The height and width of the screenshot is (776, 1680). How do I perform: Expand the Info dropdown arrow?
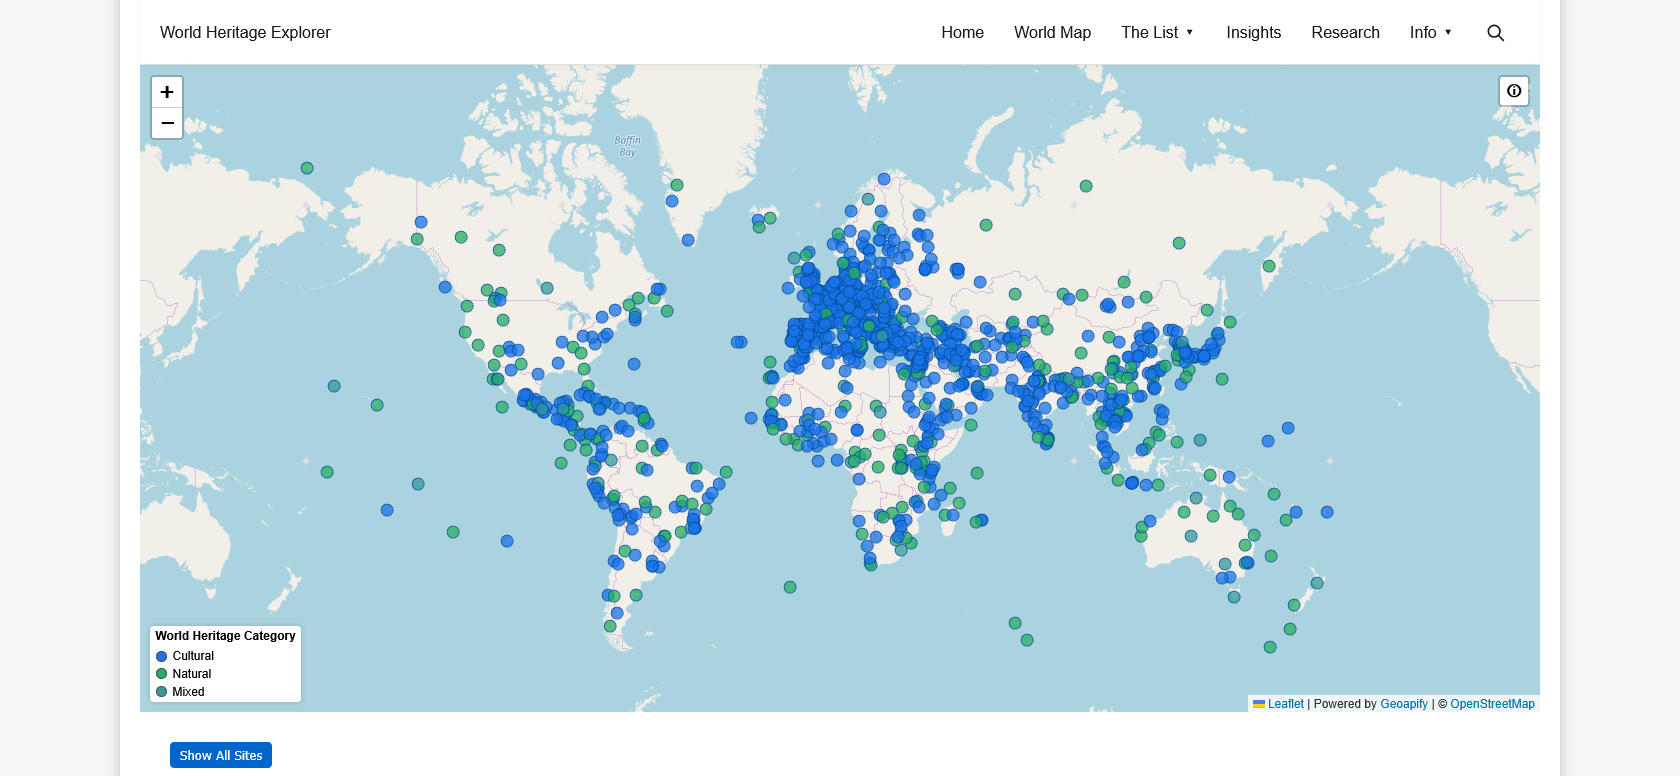[x=1448, y=32]
